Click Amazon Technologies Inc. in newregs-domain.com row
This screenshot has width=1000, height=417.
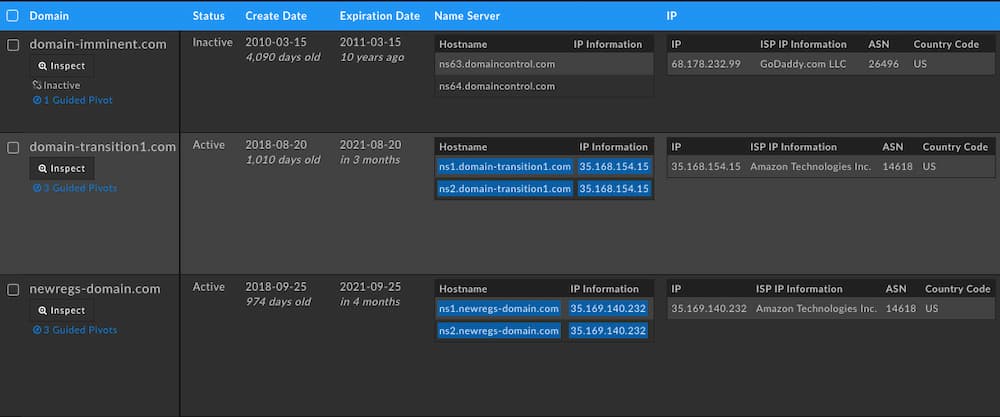tap(816, 309)
